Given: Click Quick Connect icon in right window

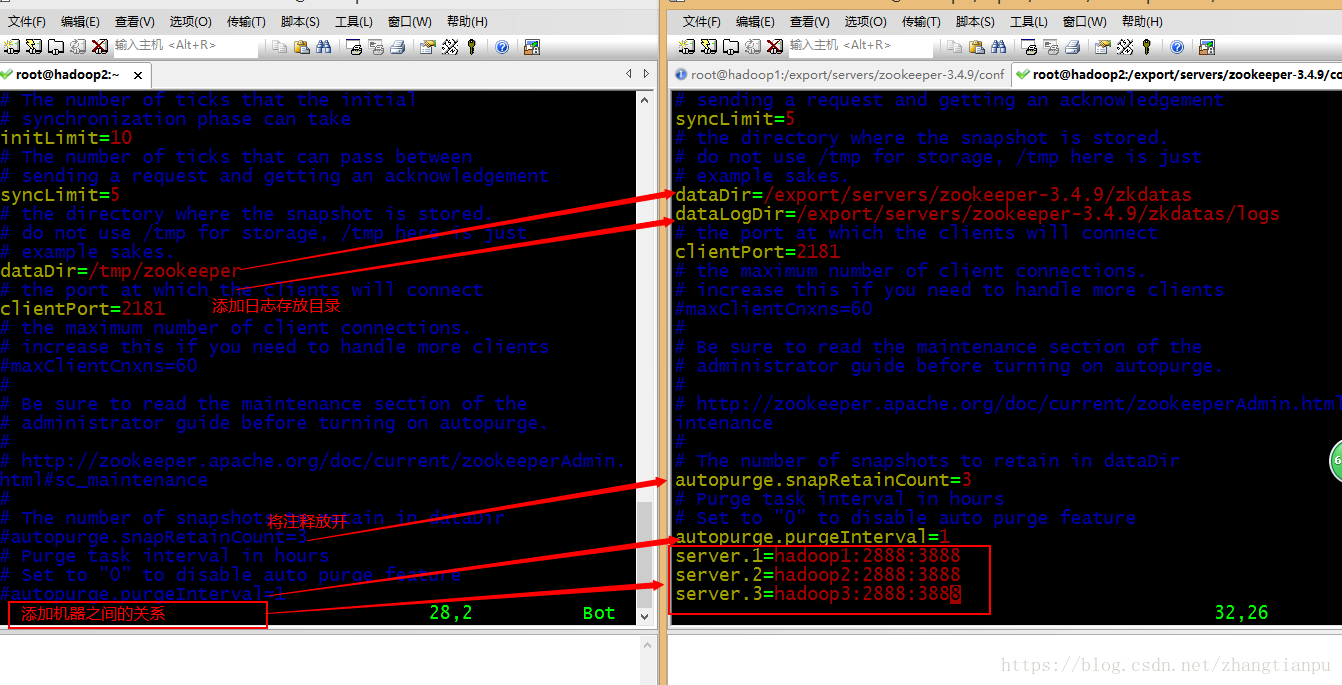Looking at the screenshot, I should (709, 46).
